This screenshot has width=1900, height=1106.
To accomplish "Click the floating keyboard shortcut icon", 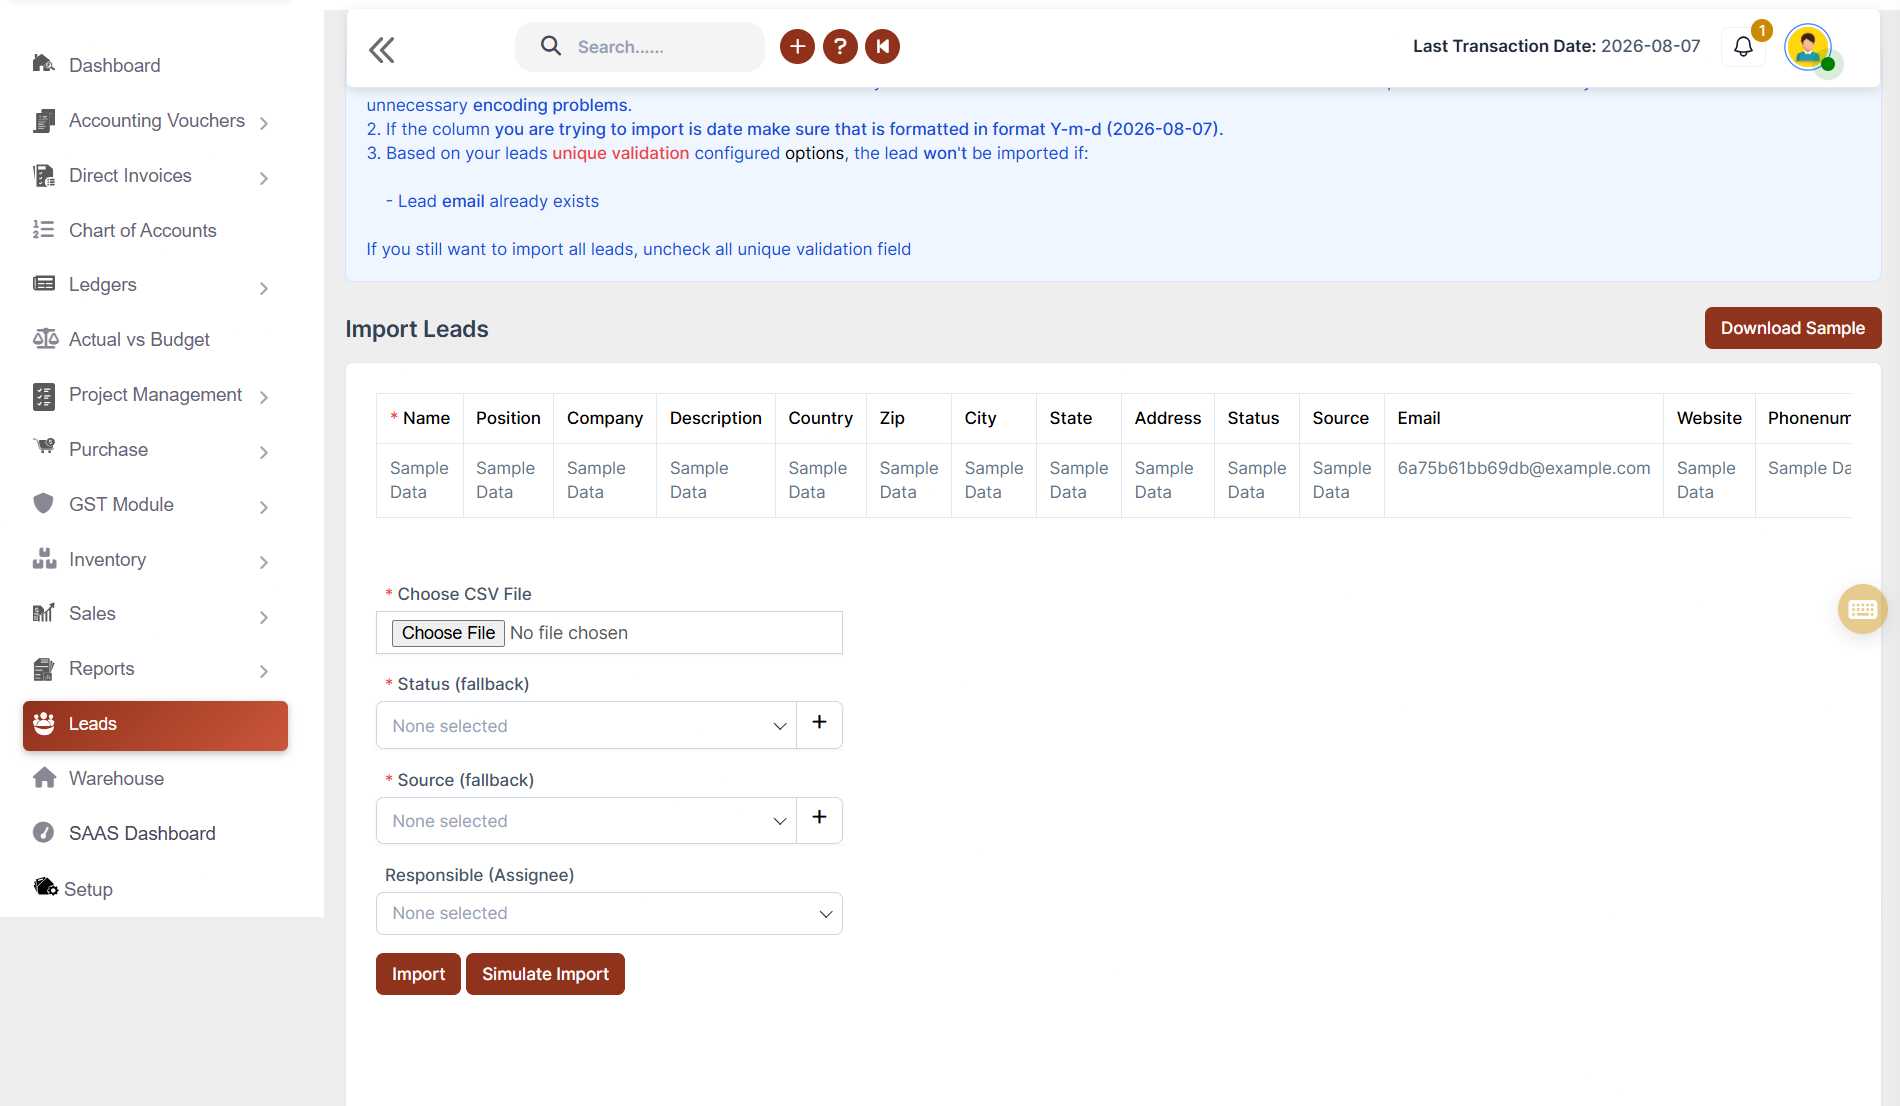I will [1862, 609].
